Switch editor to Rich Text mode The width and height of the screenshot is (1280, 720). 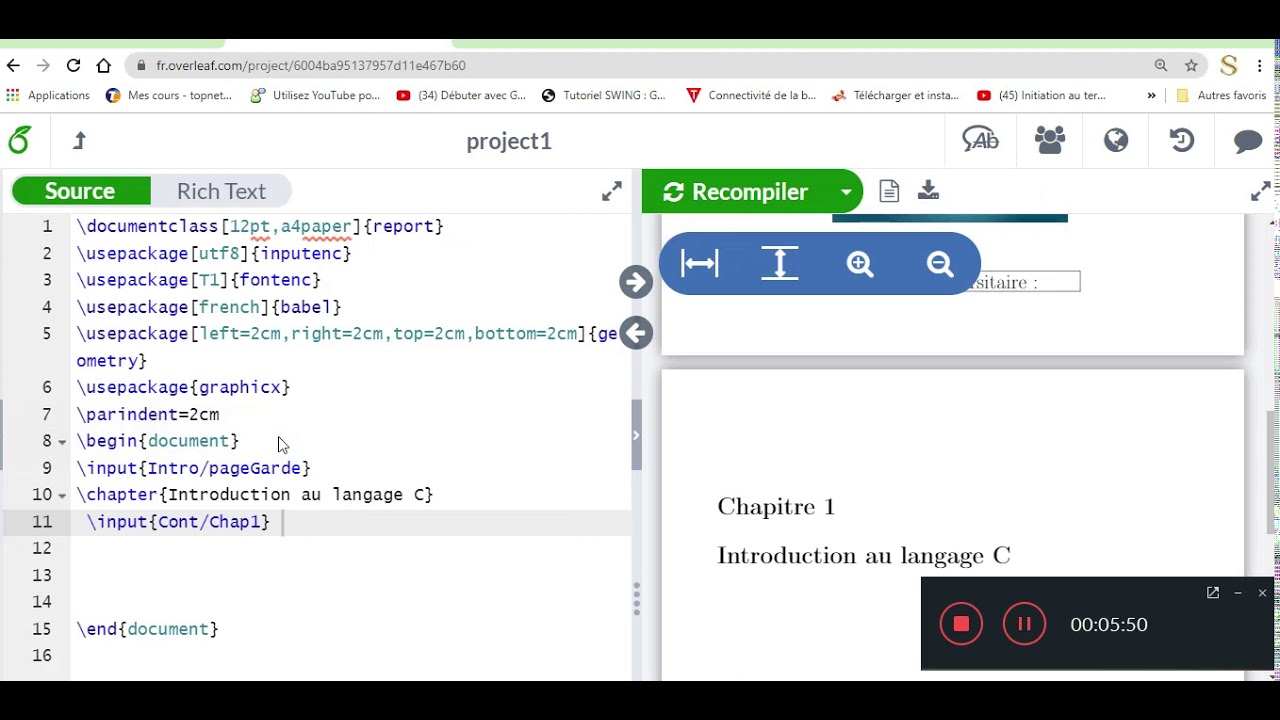(x=221, y=191)
